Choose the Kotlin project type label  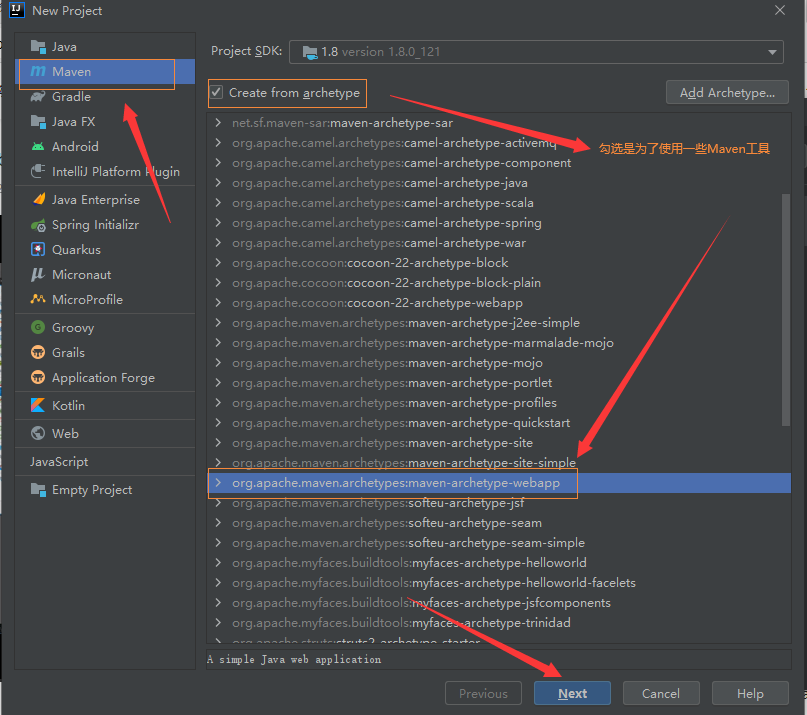point(68,405)
